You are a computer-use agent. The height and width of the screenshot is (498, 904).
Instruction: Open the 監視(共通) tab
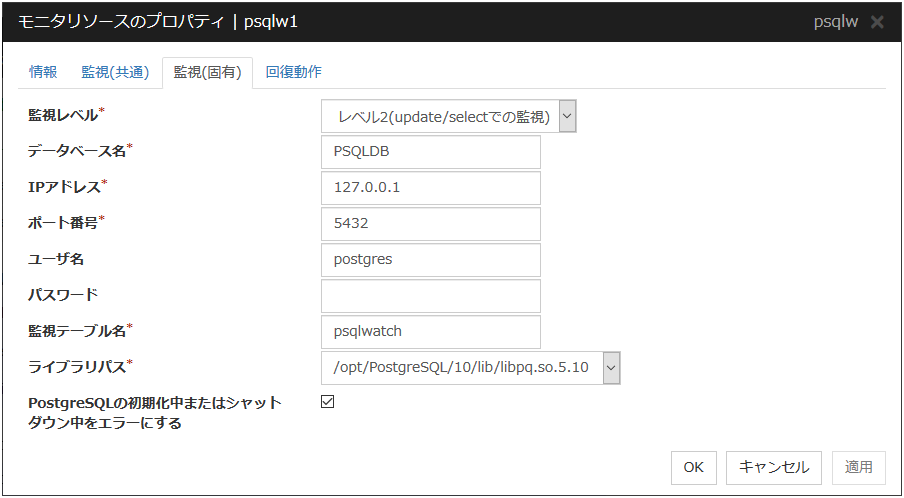pos(115,72)
